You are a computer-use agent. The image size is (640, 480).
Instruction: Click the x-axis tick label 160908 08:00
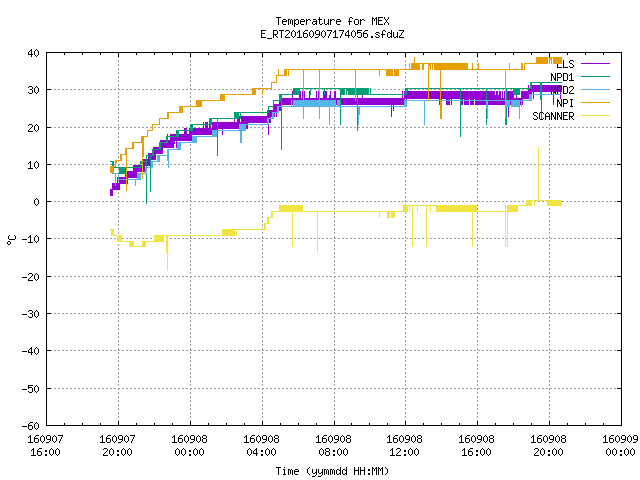click(x=333, y=446)
